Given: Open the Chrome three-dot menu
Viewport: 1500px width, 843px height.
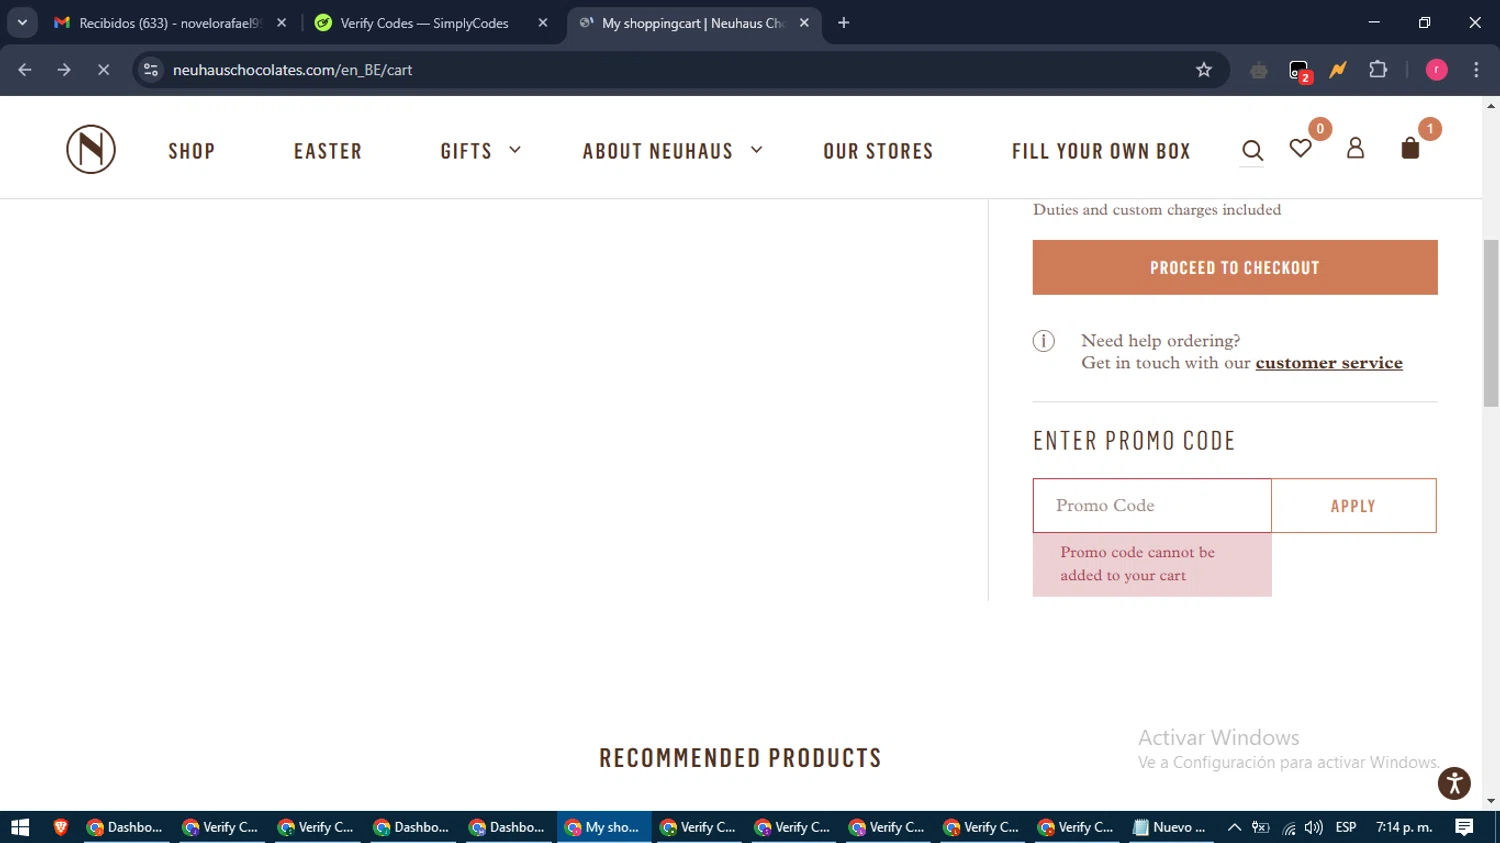Looking at the screenshot, I should [x=1476, y=70].
